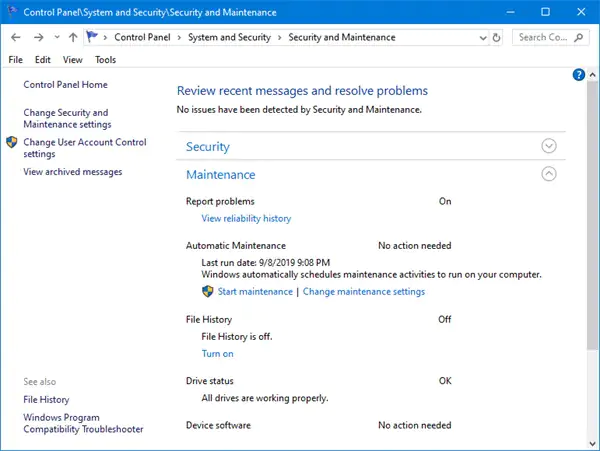Select System and Security breadcrumb

[229, 37]
